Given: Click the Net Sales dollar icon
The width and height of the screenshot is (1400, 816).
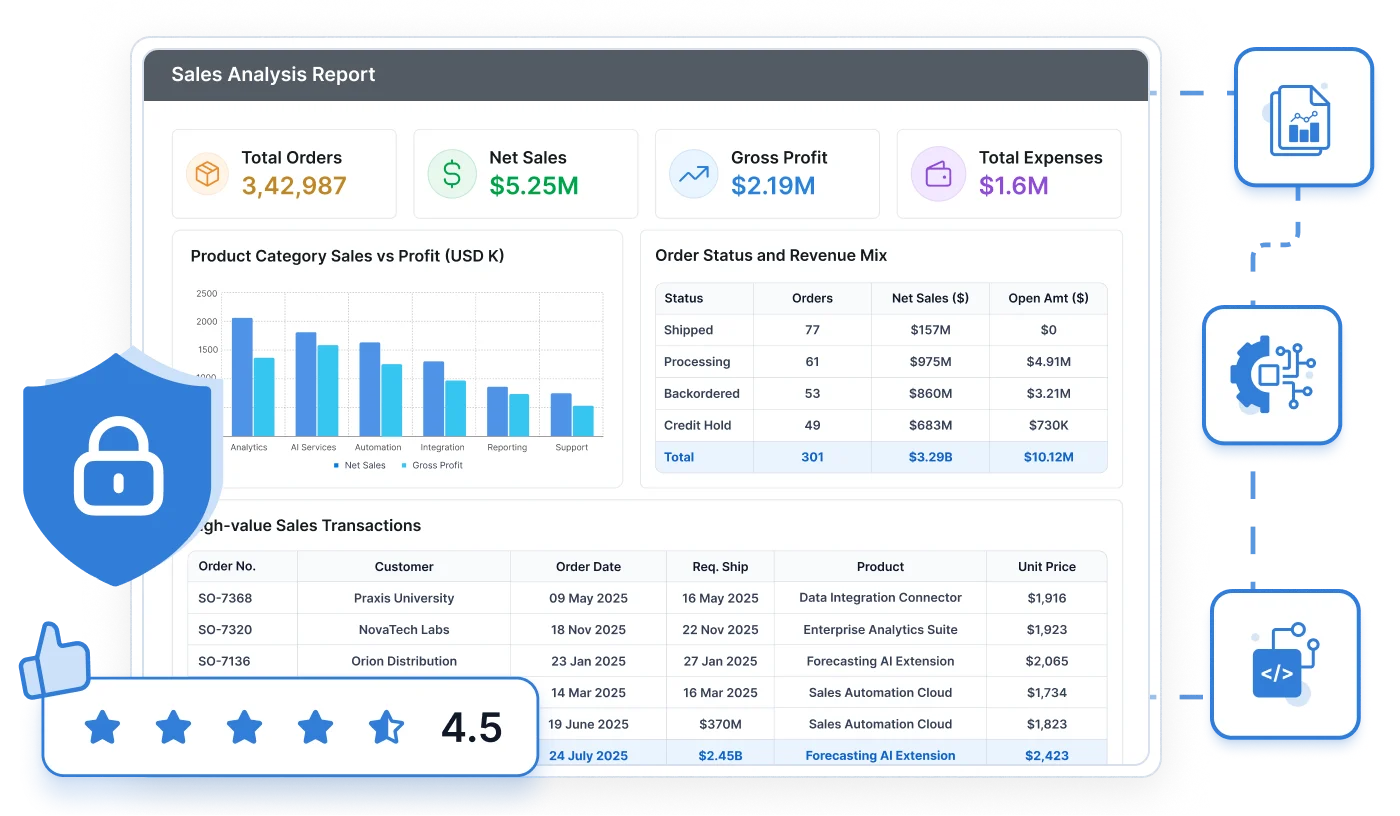Looking at the screenshot, I should coord(452,174).
